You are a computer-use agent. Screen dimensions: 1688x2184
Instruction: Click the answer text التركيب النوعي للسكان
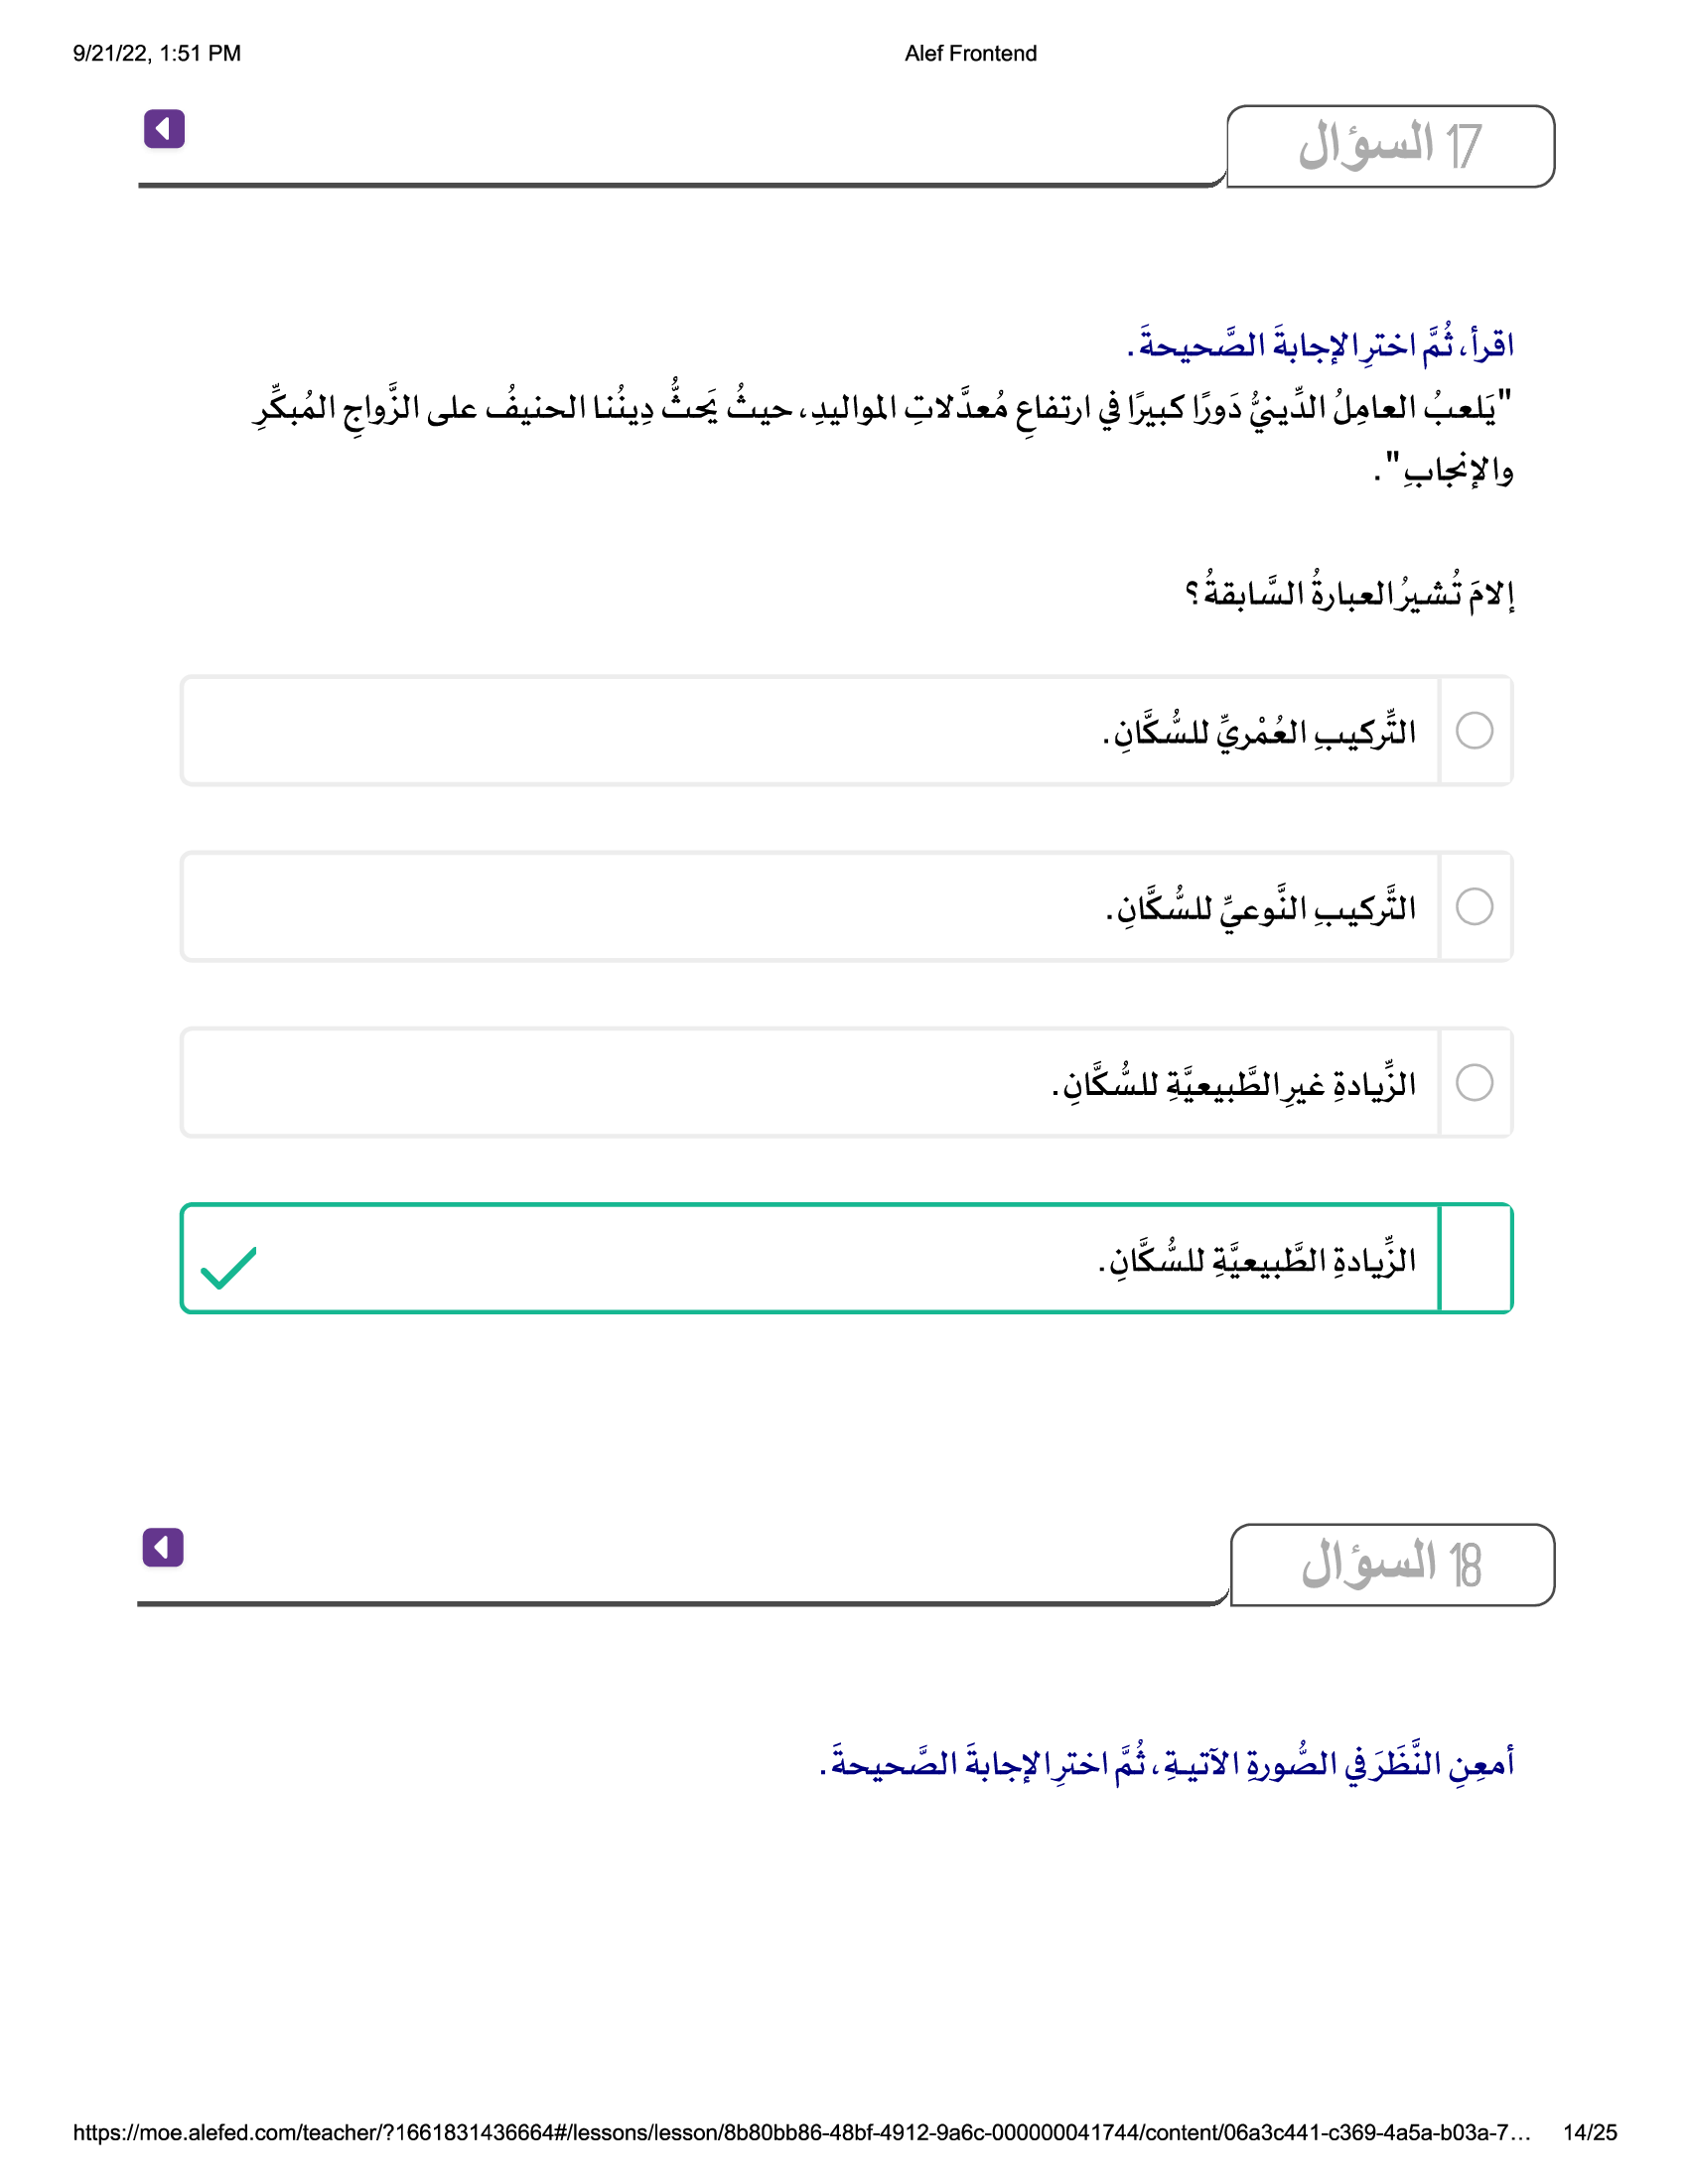click(1260, 908)
